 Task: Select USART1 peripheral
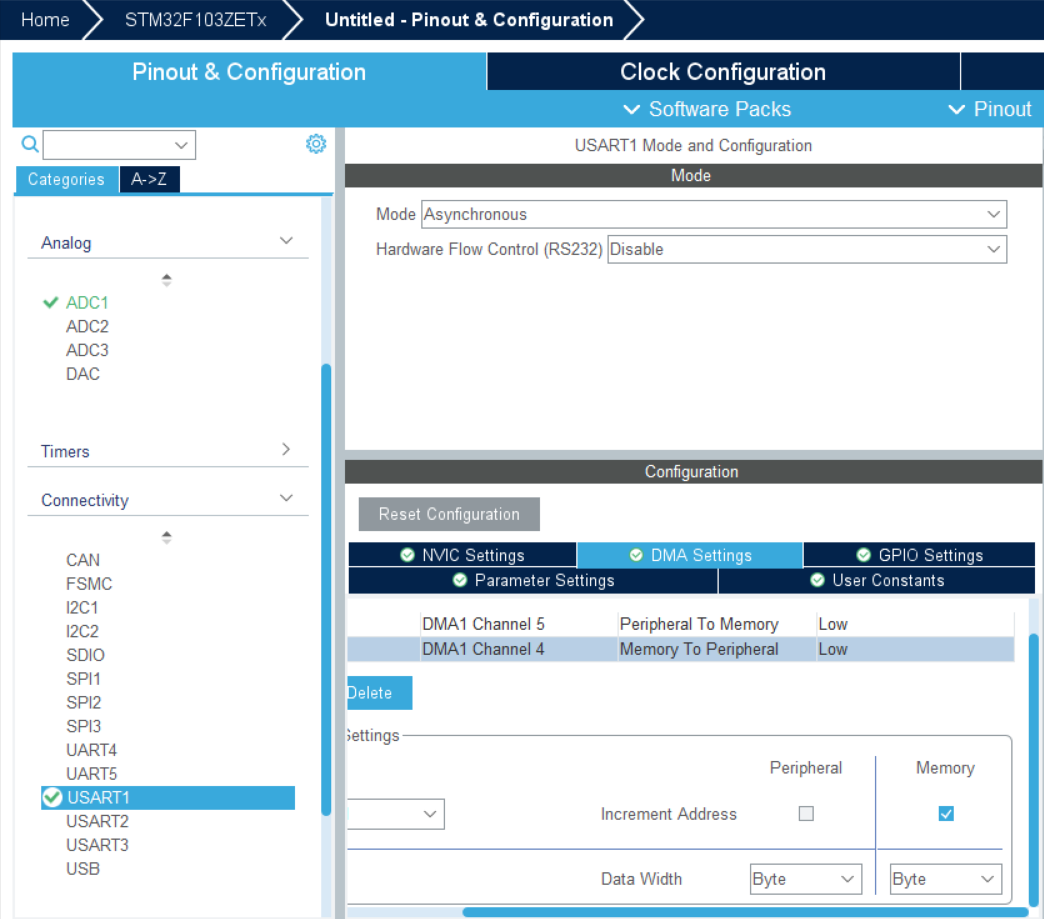click(168, 798)
